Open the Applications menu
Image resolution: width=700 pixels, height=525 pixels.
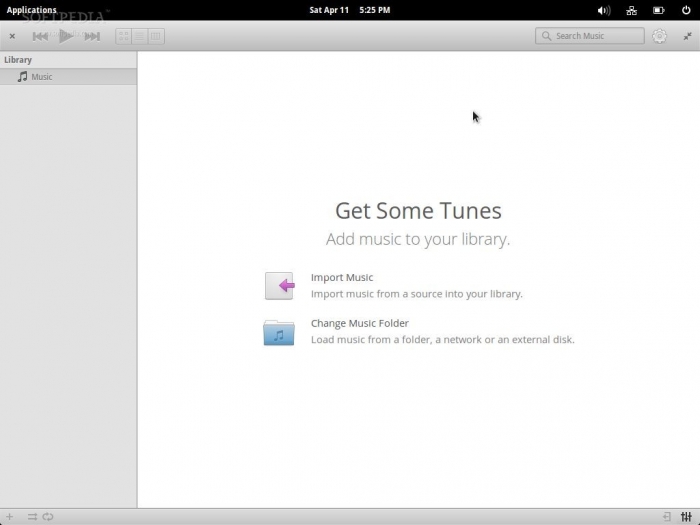[32, 10]
